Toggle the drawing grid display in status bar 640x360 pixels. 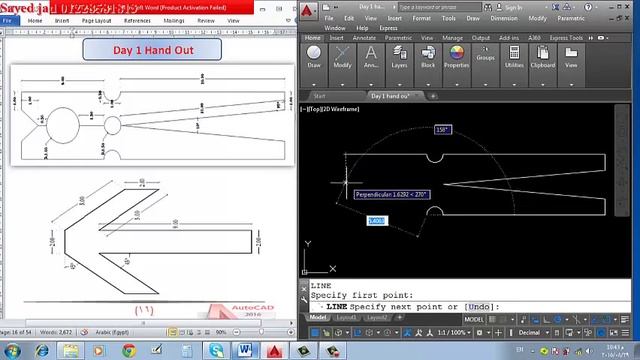click(493, 320)
